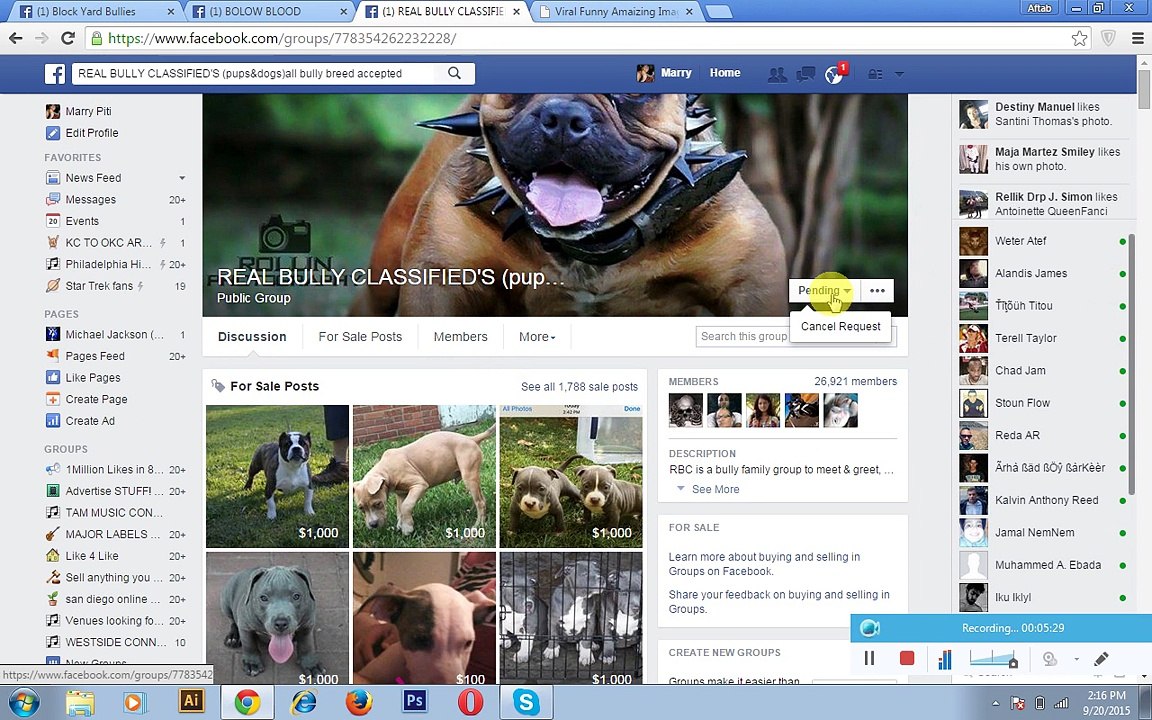Switch to Viral Funny Amazing Images tab
The height and width of the screenshot is (720, 1152).
tap(616, 11)
